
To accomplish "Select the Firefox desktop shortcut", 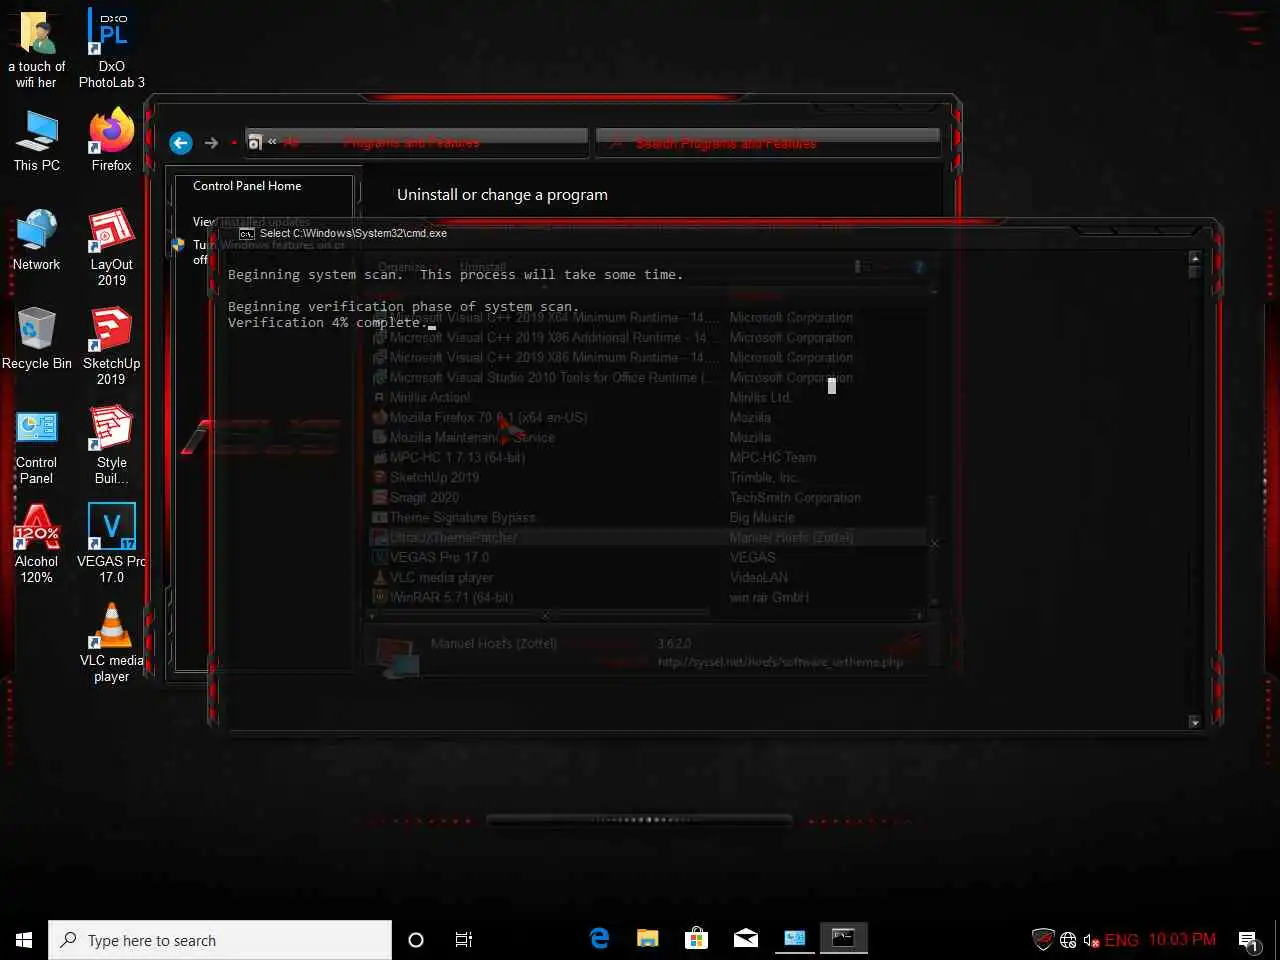I will click(x=112, y=141).
